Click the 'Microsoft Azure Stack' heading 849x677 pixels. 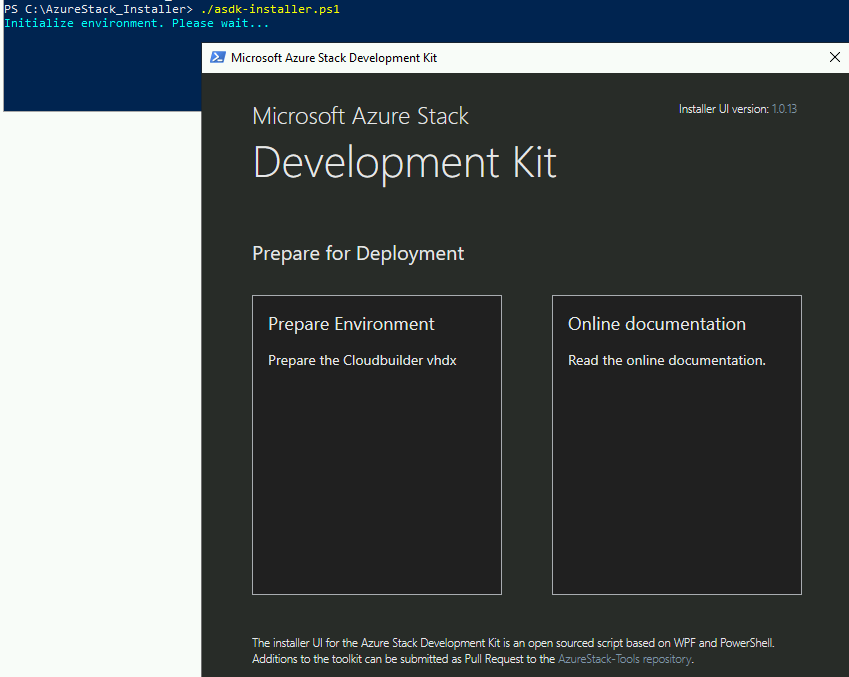click(x=361, y=116)
